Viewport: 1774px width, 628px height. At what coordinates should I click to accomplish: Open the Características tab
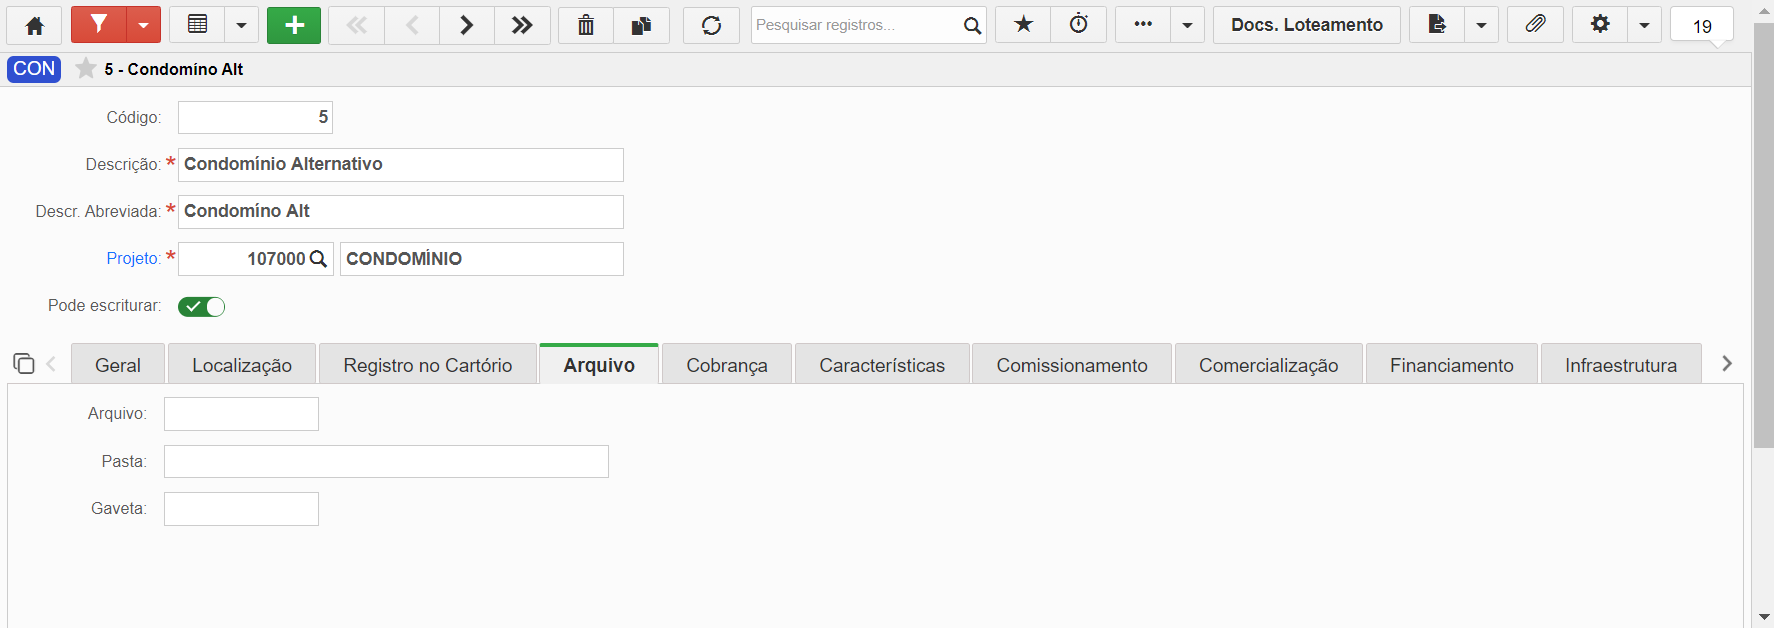coord(882,365)
